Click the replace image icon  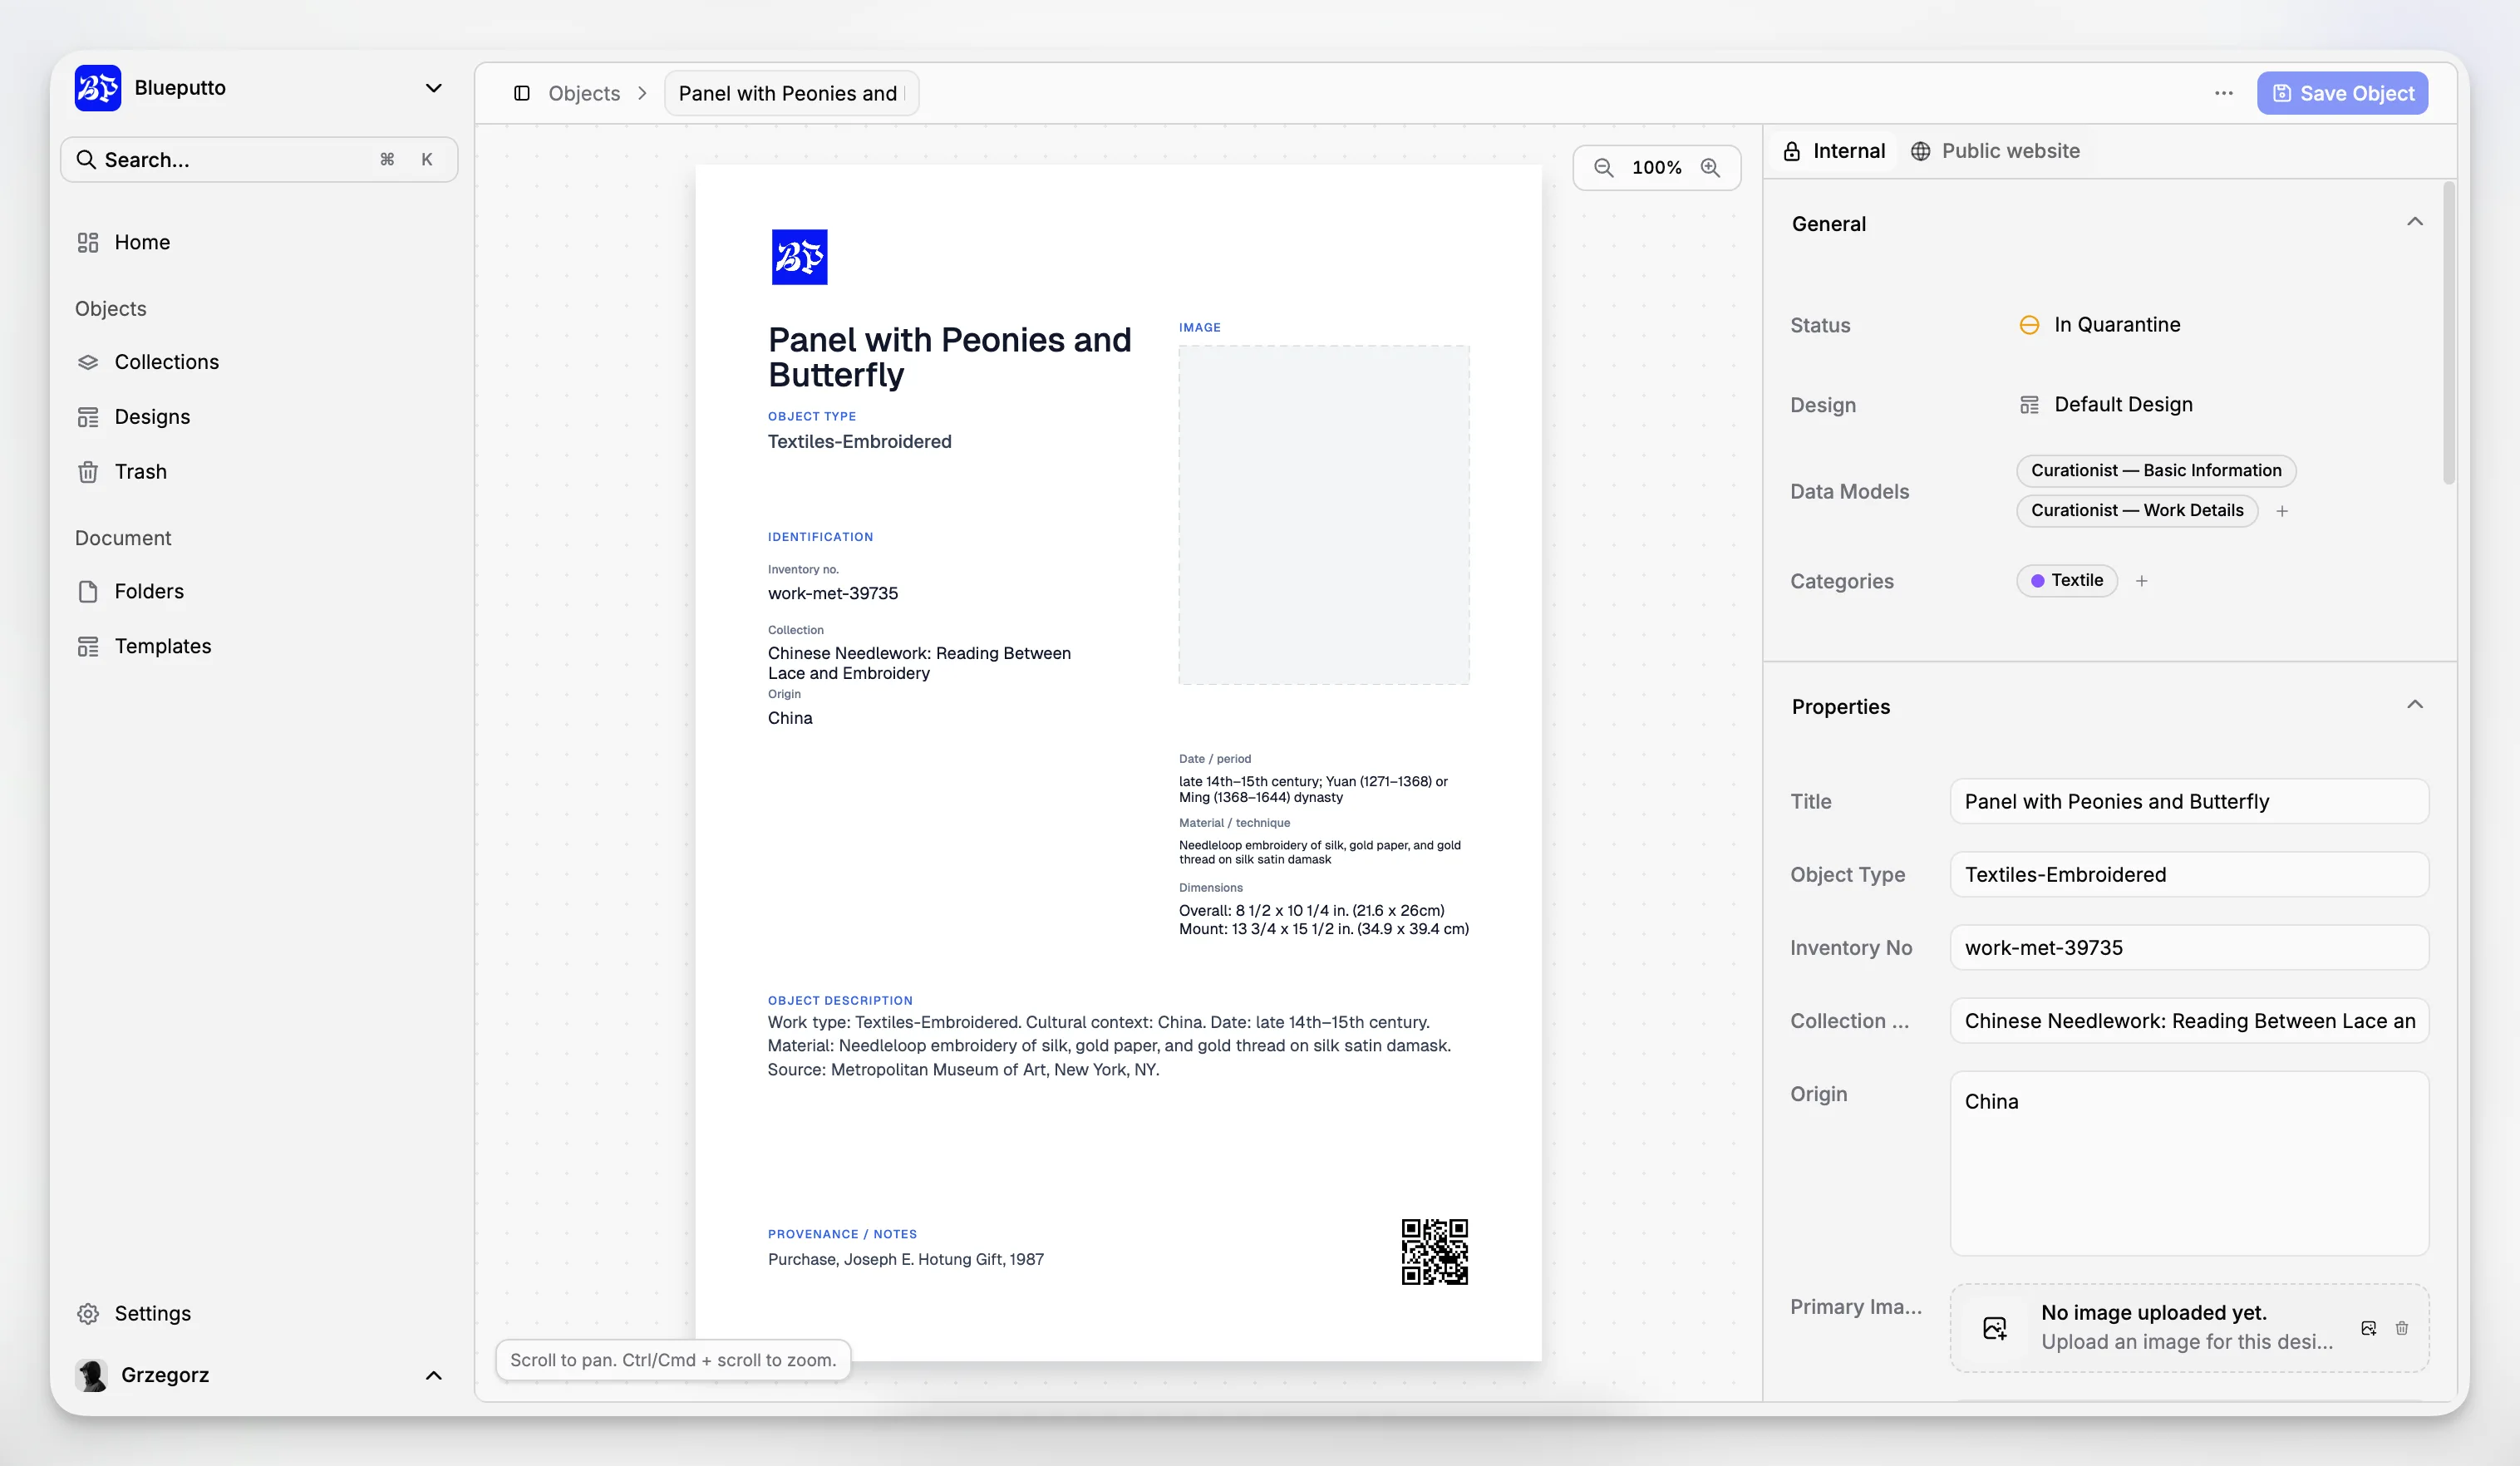[2368, 1328]
